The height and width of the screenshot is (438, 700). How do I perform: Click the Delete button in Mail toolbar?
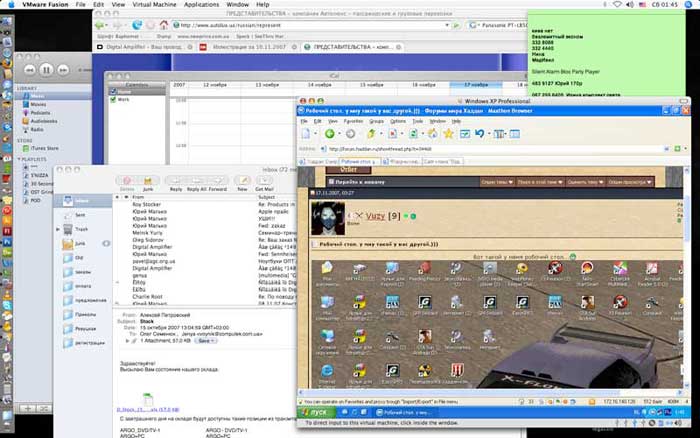point(127,183)
